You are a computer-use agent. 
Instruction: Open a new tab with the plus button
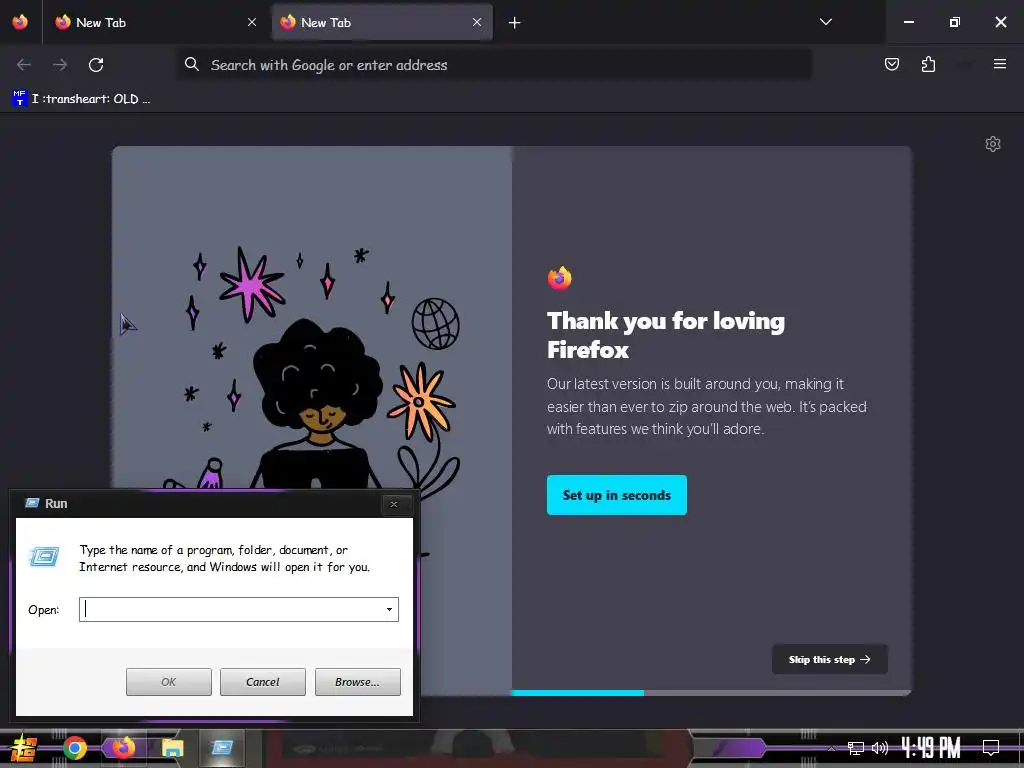tap(515, 23)
